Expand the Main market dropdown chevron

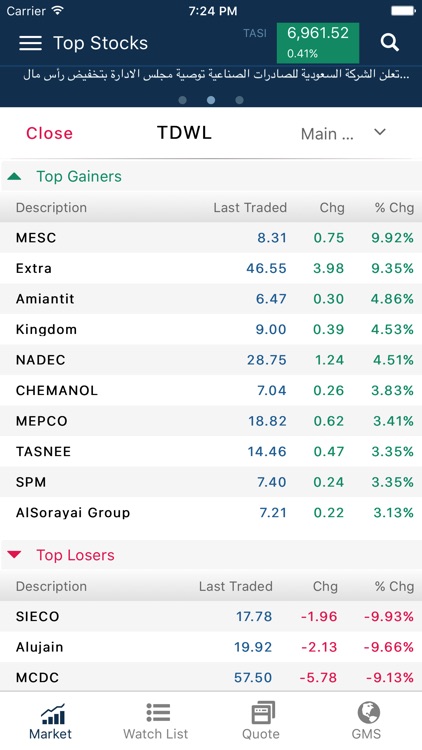pyautogui.click(x=380, y=132)
